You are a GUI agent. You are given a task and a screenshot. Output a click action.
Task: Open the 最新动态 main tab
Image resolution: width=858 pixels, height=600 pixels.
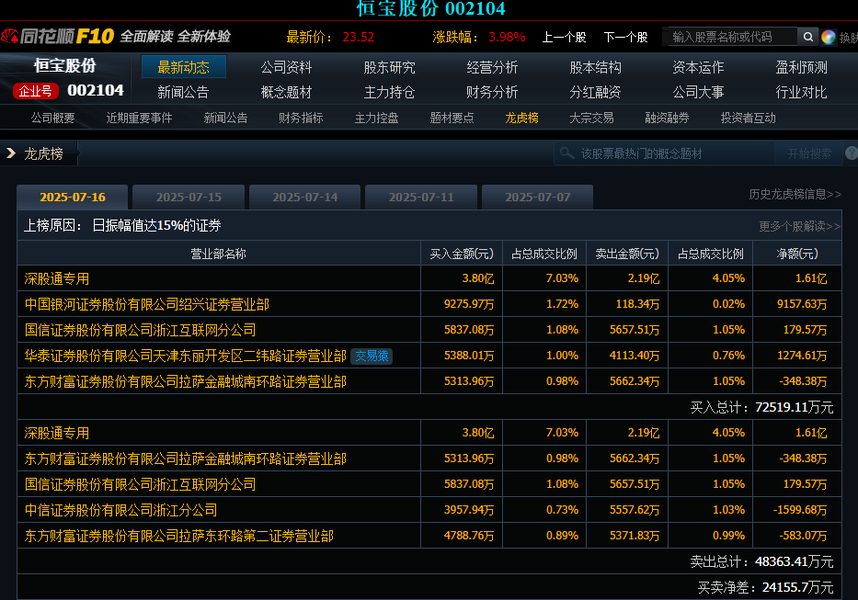click(x=183, y=67)
